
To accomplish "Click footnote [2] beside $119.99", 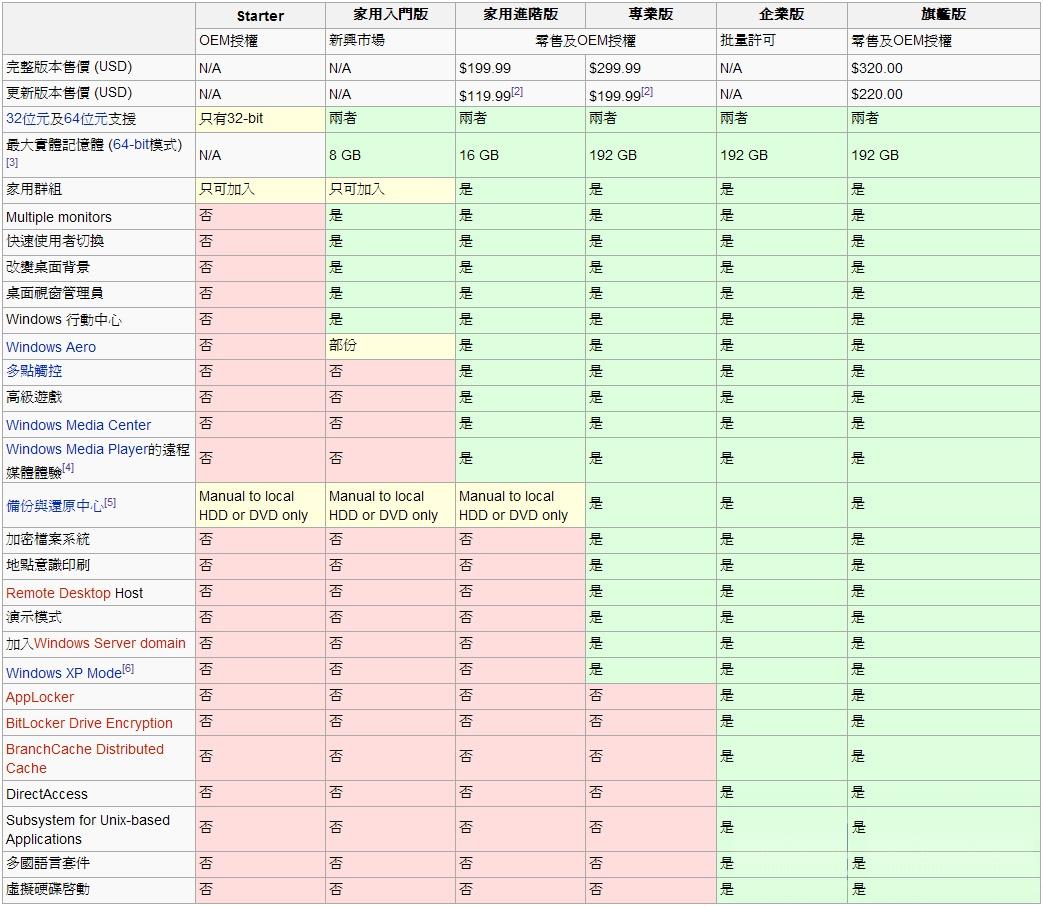I will (517, 92).
